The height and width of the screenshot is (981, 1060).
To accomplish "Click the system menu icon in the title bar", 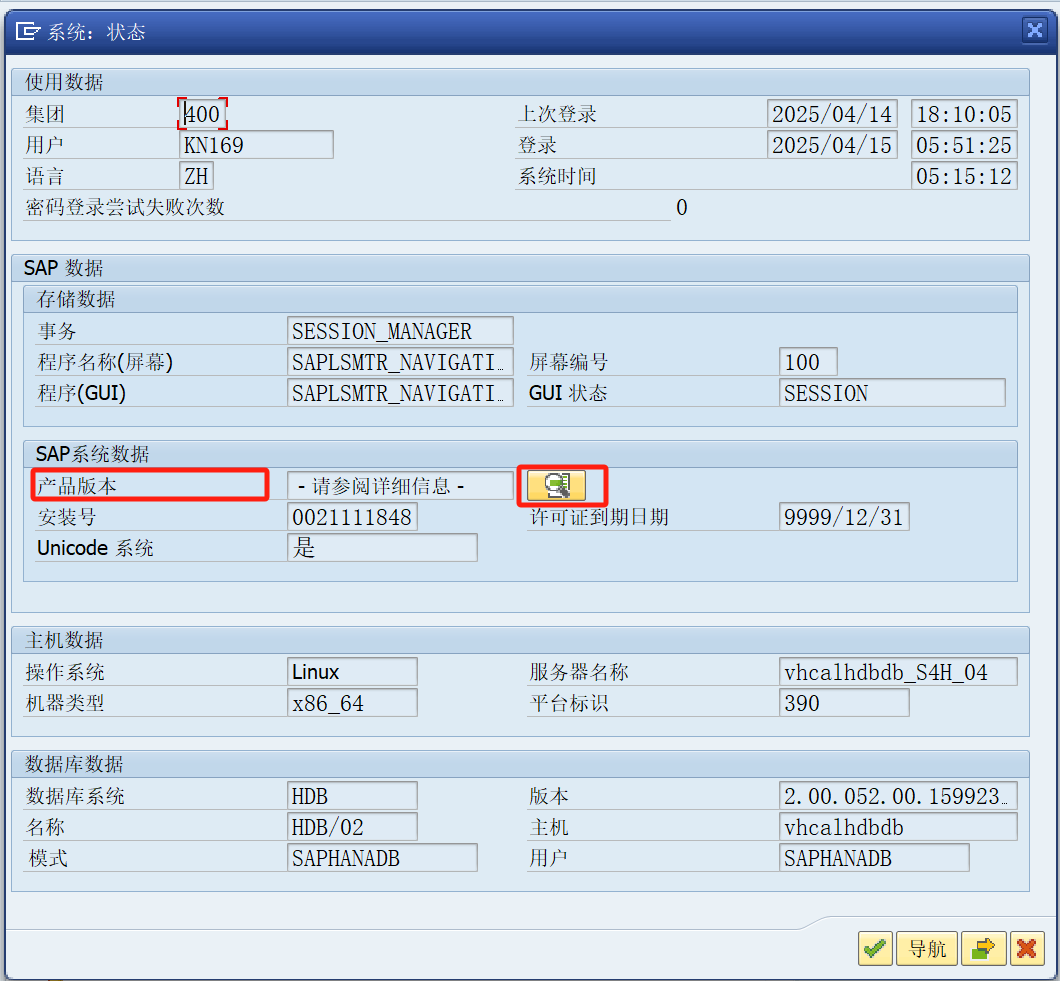I will tap(24, 30).
